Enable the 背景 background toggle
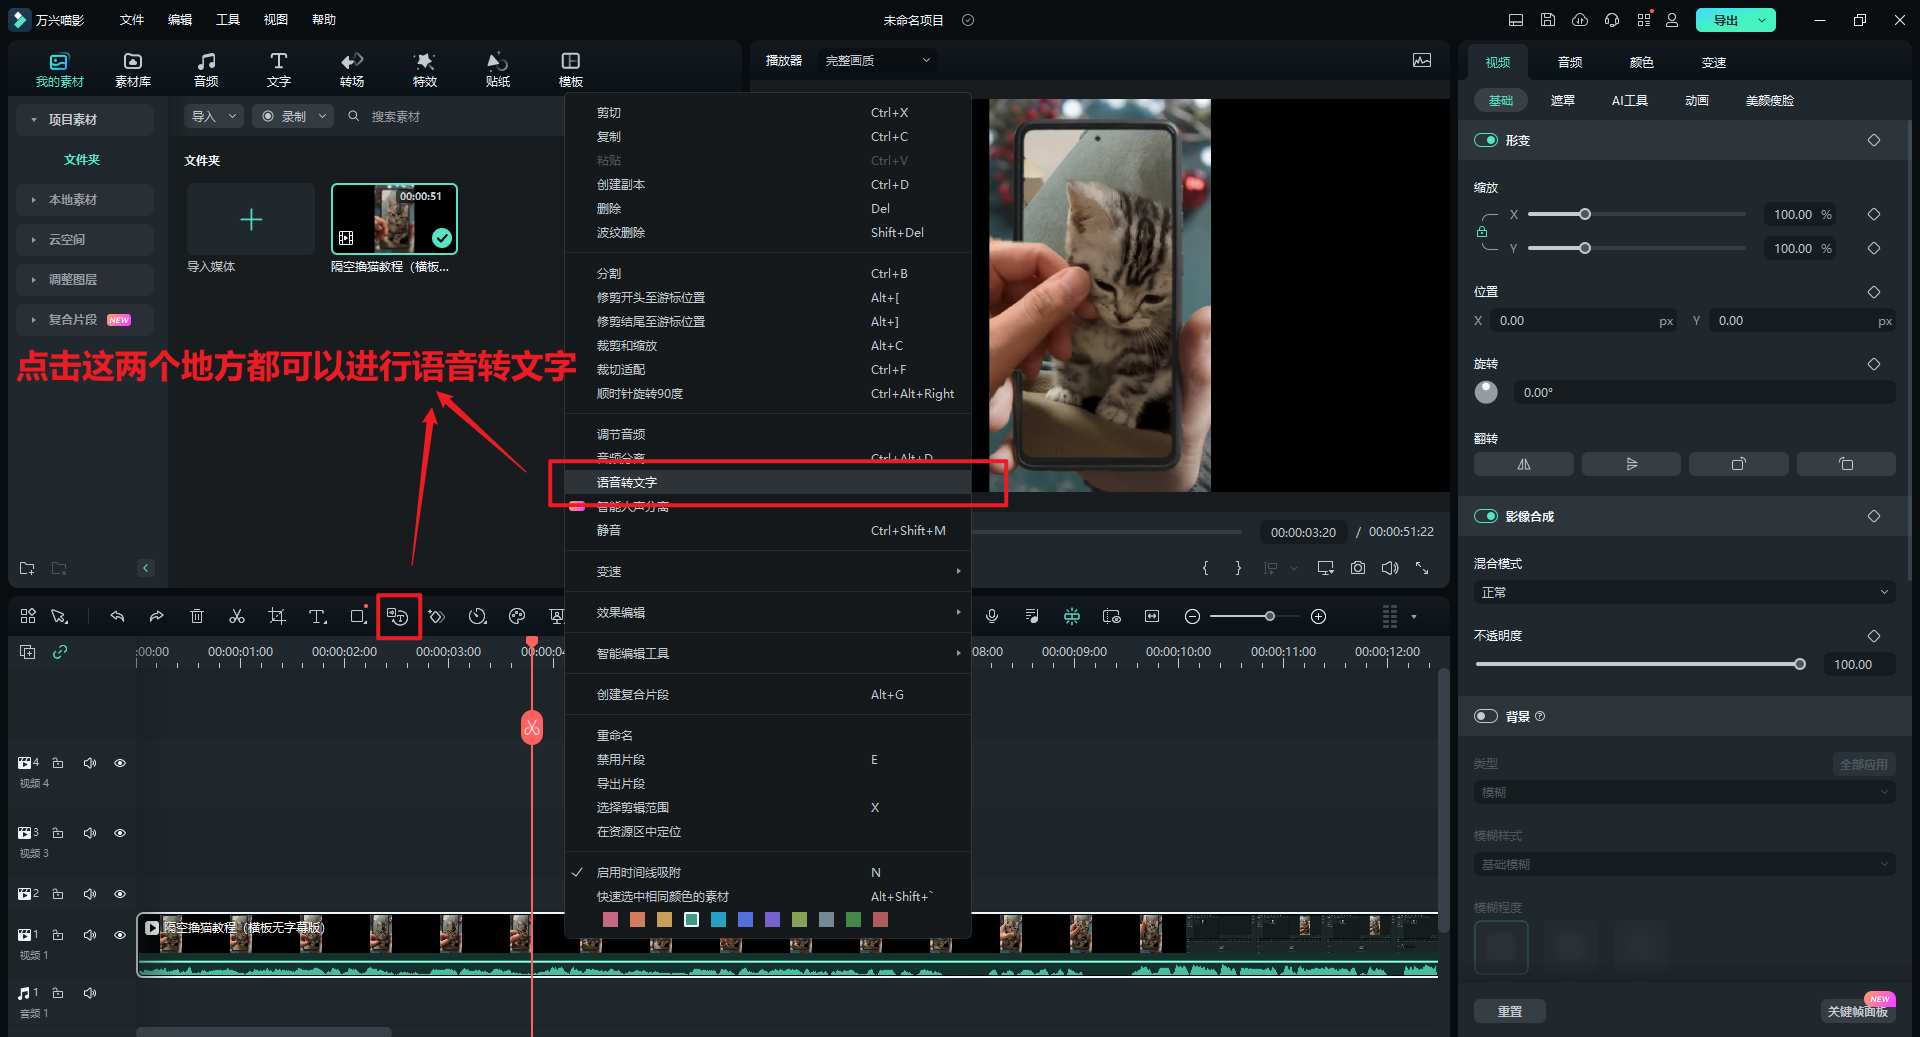This screenshot has width=1920, height=1037. [x=1484, y=715]
